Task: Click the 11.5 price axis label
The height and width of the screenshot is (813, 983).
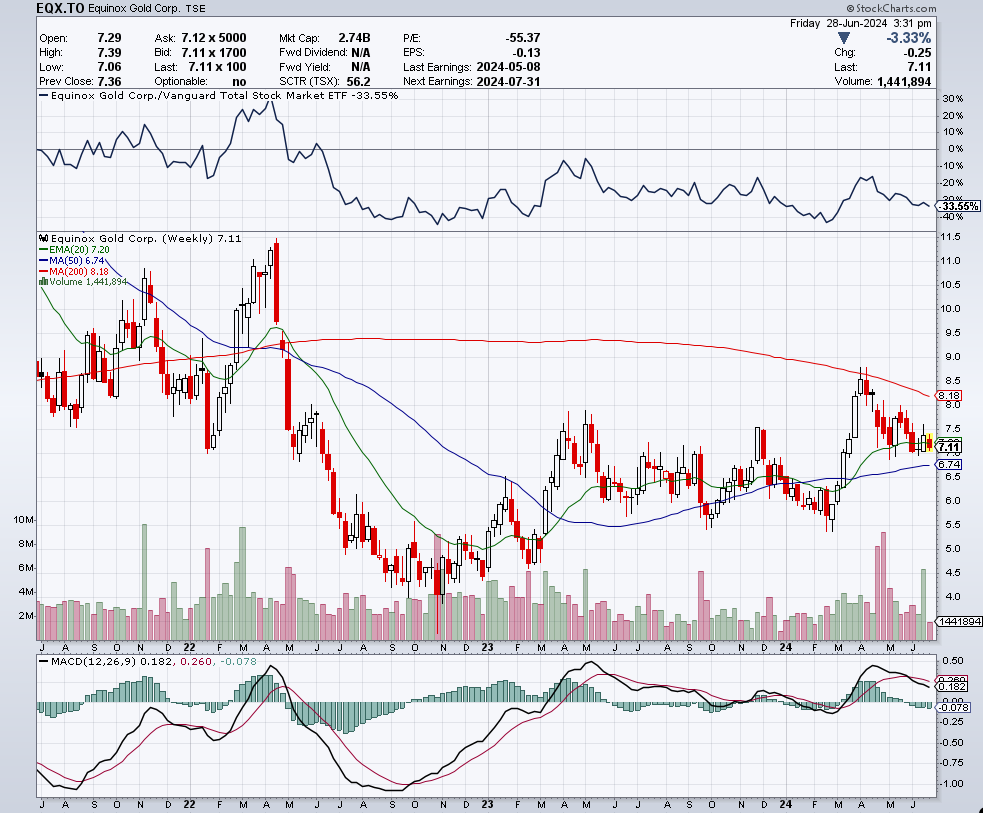Action: tap(950, 237)
